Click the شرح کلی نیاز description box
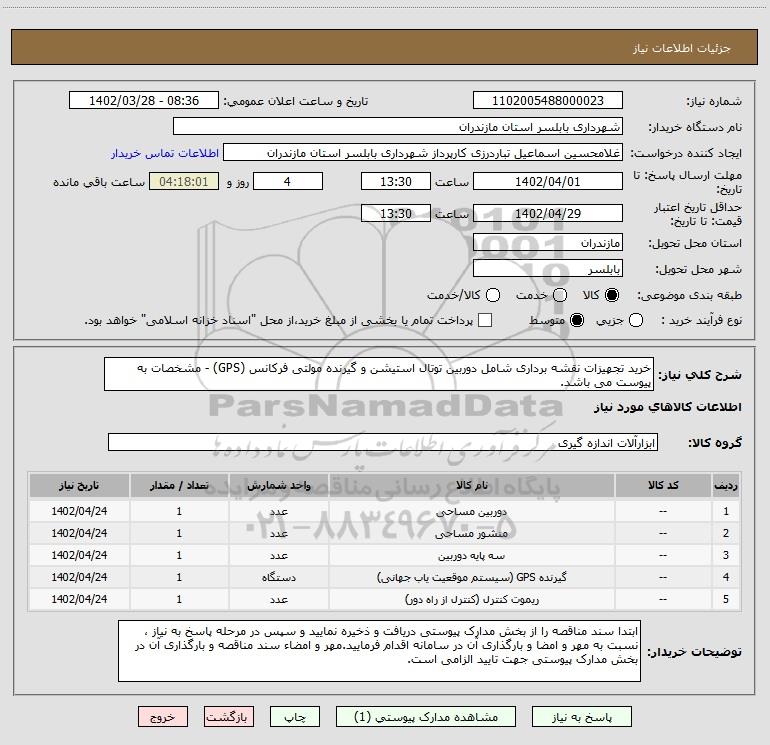This screenshot has height=745, width=770. coord(379,374)
